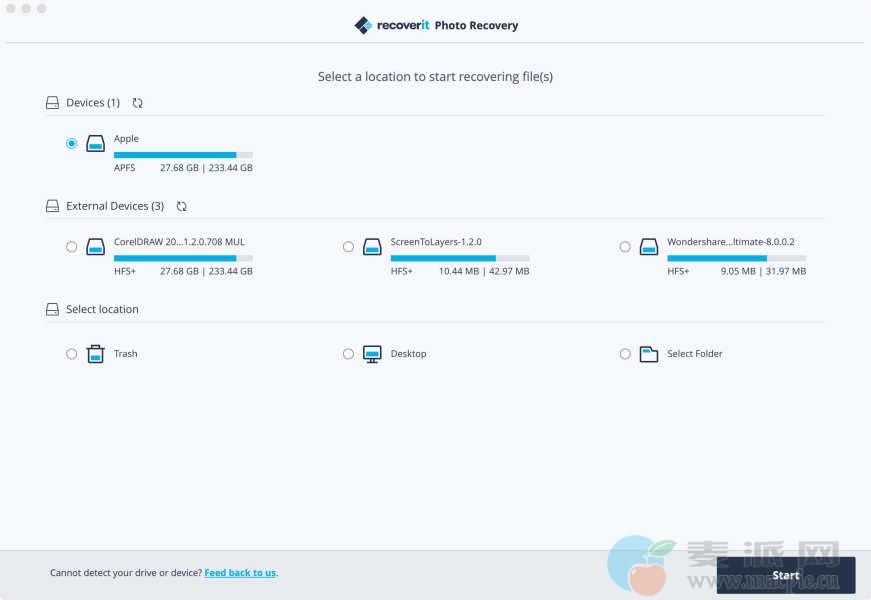Image resolution: width=871 pixels, height=600 pixels.
Task: Click the Wondershare drive icon
Action: coord(649,247)
